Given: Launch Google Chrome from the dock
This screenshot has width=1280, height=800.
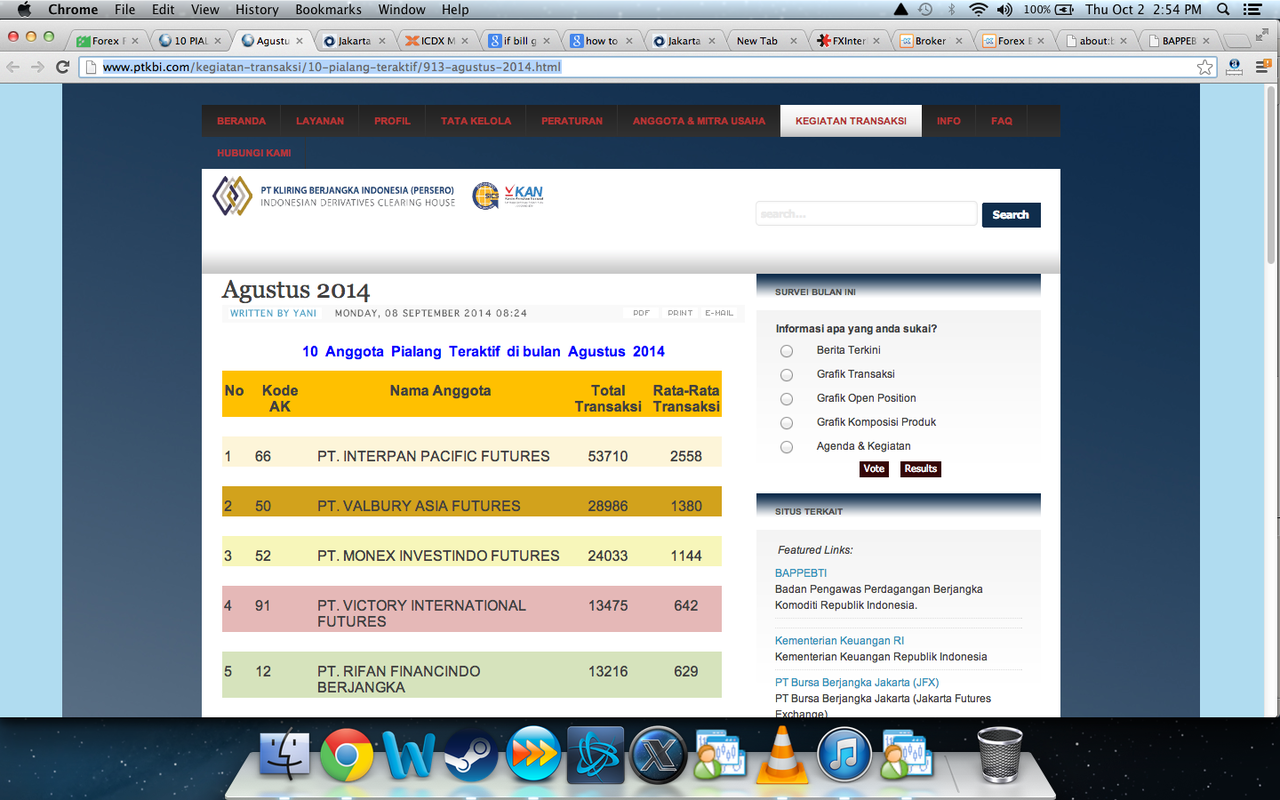Looking at the screenshot, I should pos(347,754).
